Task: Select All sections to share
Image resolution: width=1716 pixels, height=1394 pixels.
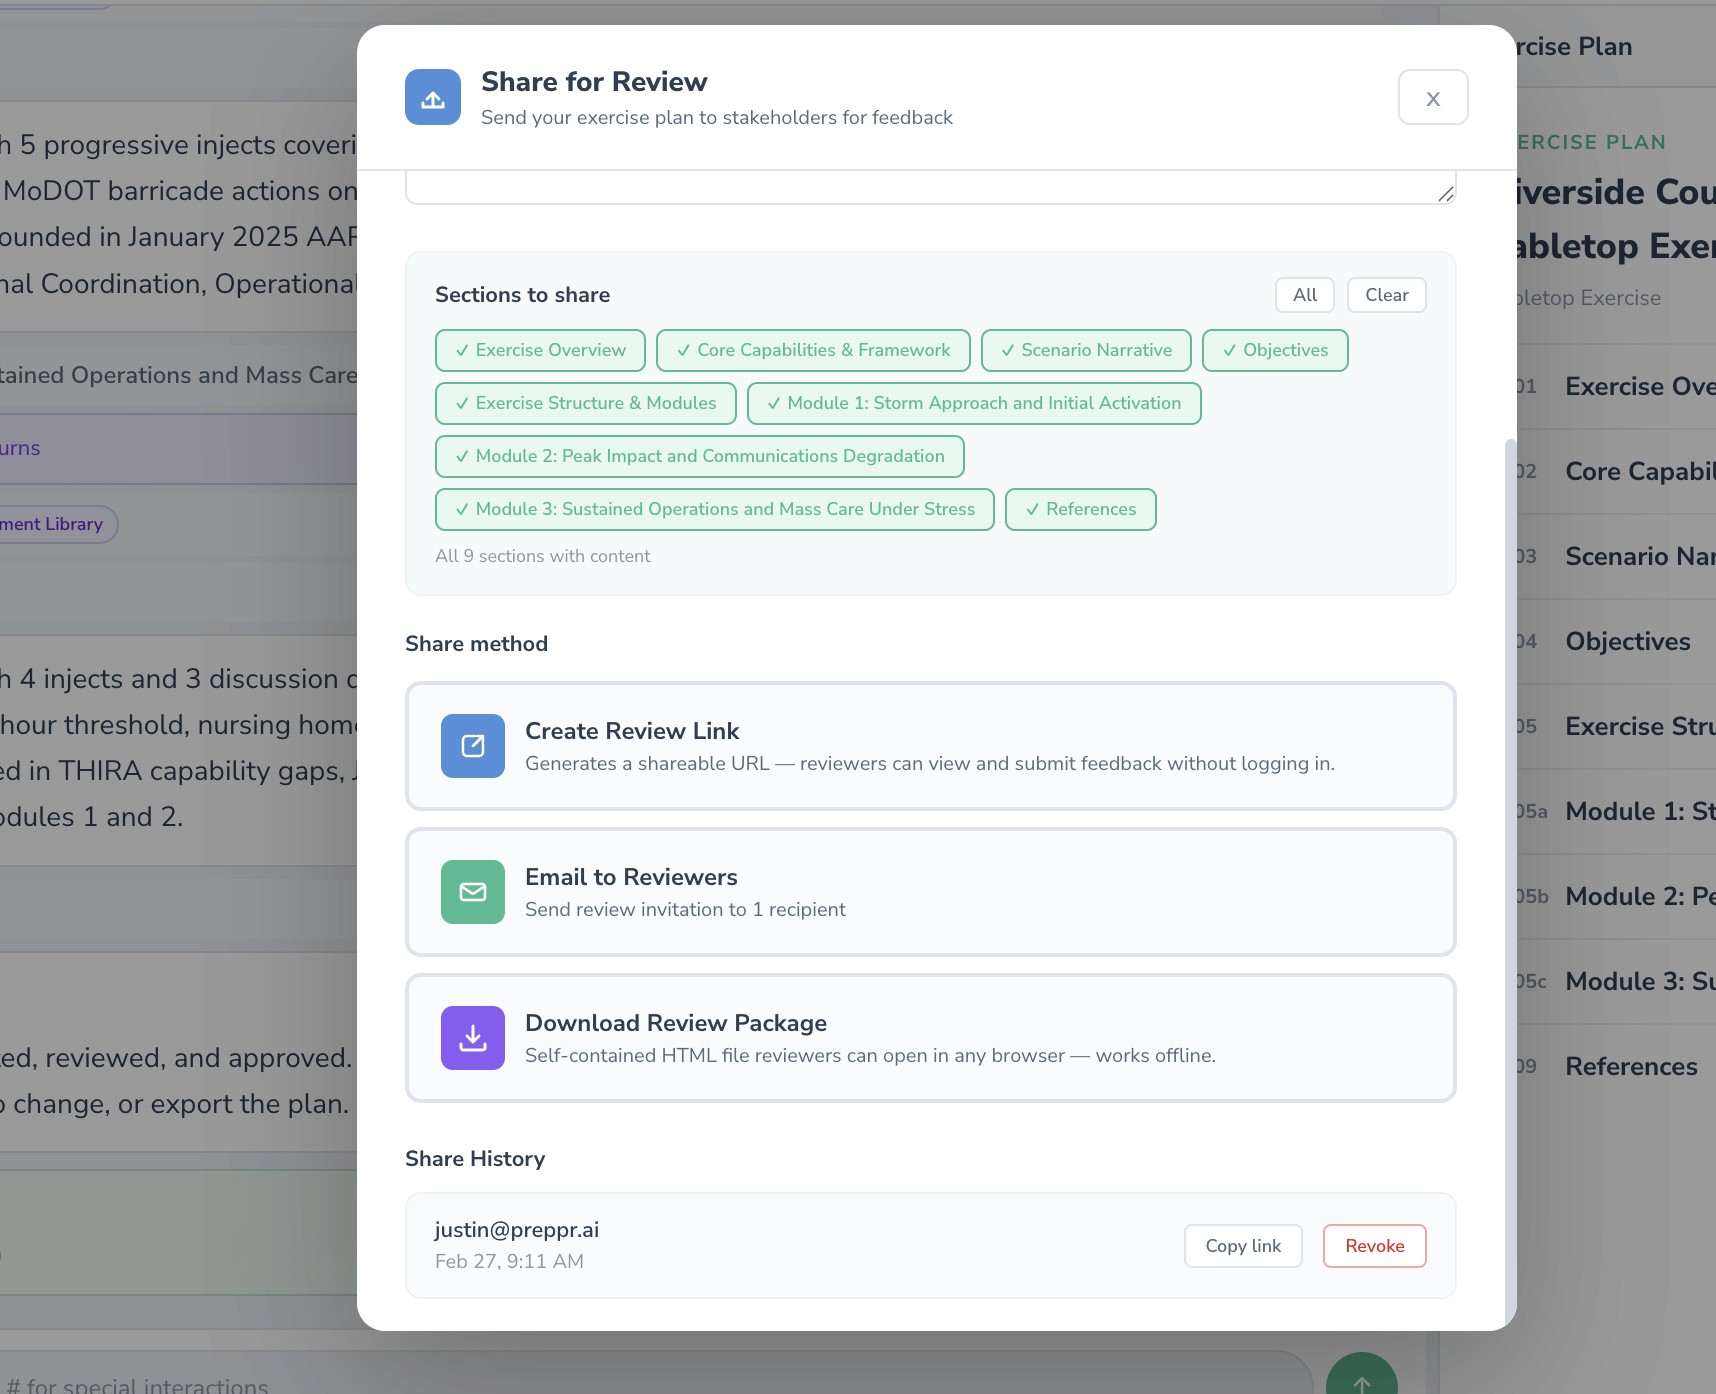Action: coord(1305,295)
